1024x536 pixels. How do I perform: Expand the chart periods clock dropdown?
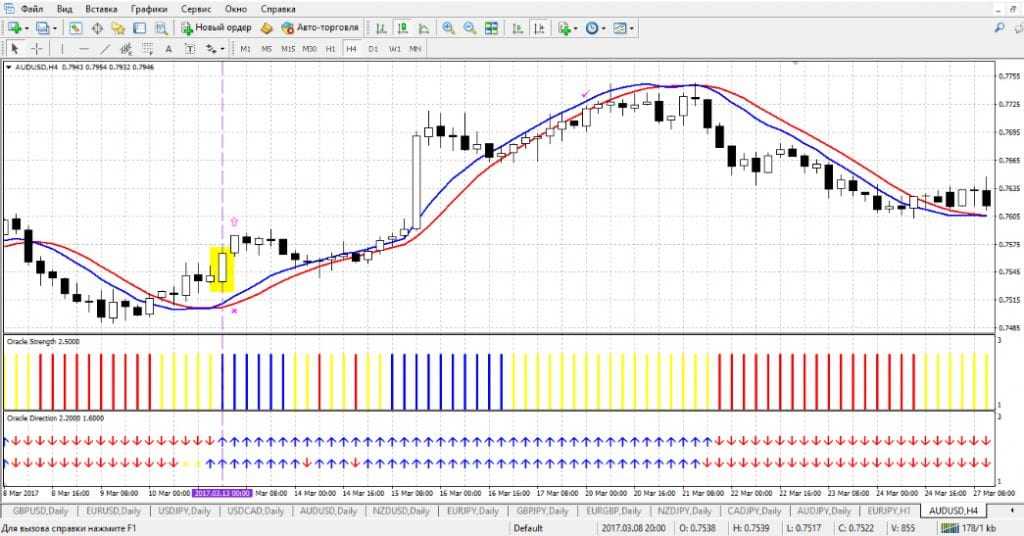604,28
